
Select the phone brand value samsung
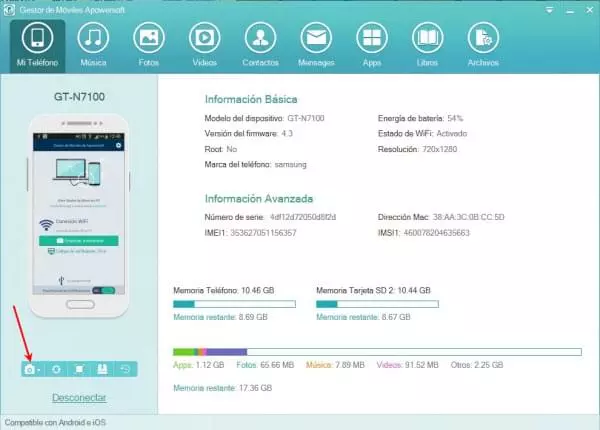click(x=290, y=165)
